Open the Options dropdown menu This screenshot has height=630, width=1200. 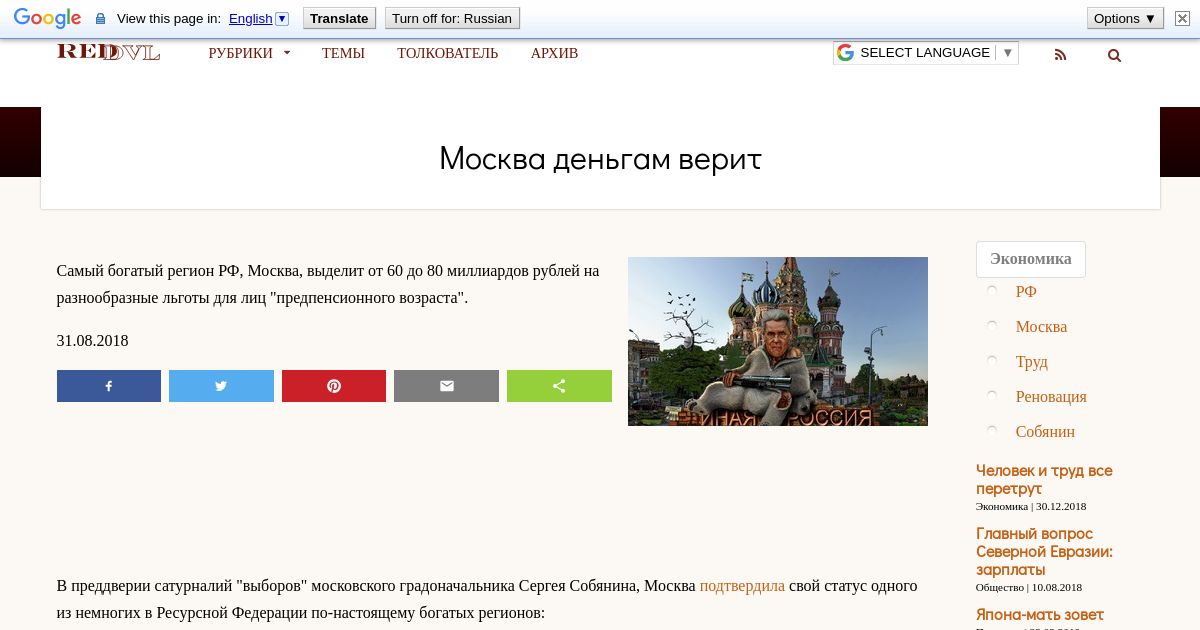tap(1125, 18)
